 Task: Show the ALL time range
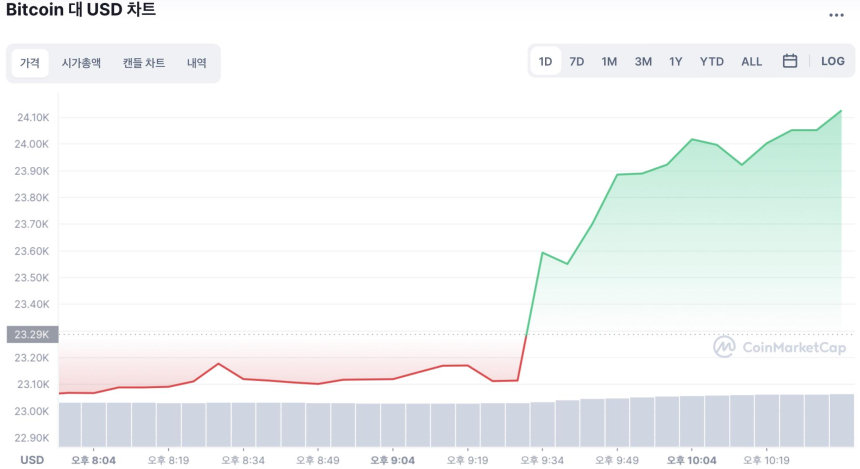(752, 61)
